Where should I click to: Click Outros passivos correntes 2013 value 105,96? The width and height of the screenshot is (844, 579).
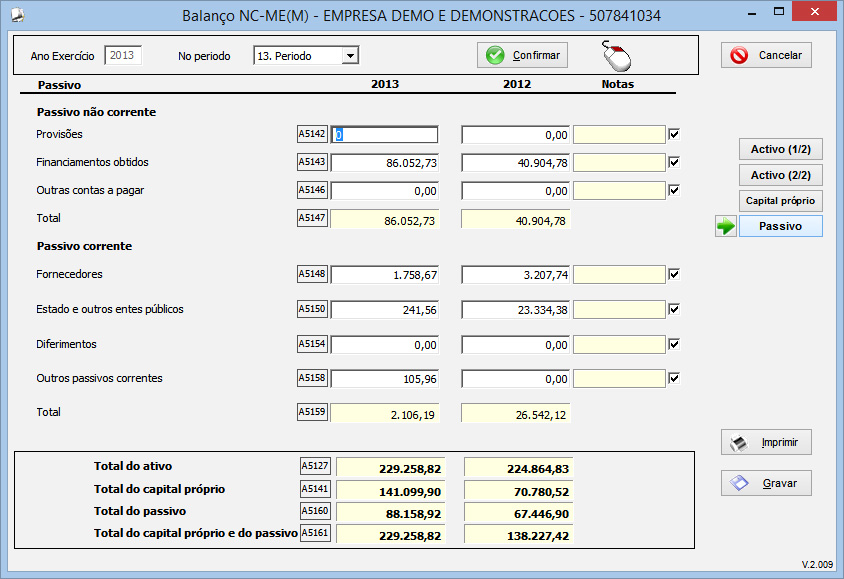tap(385, 379)
